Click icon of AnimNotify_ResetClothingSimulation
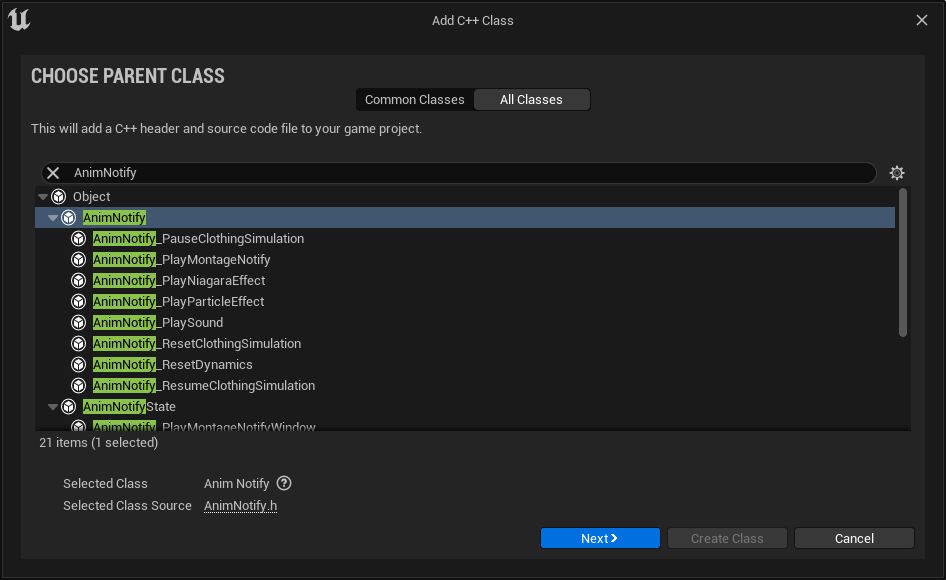The image size is (946, 580). 78,344
